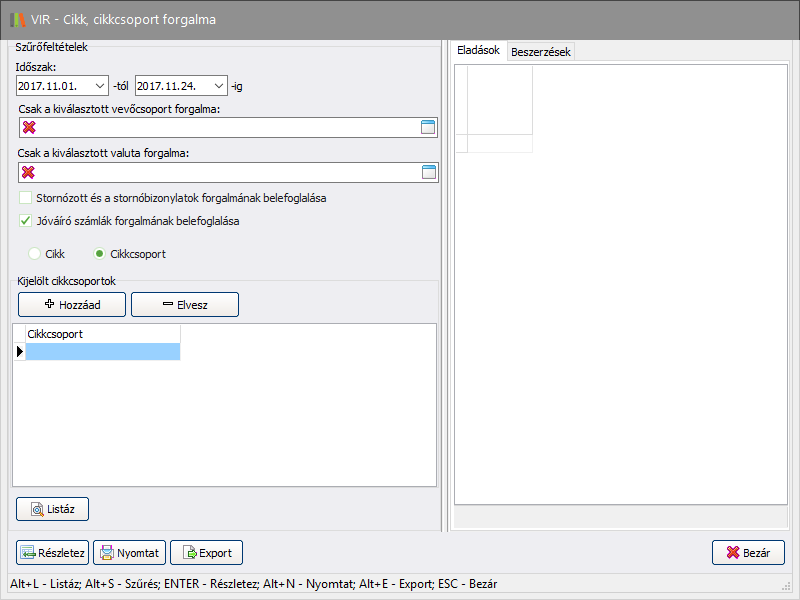Clear the customer group filter red X
The width and height of the screenshot is (800, 600).
click(x=29, y=127)
